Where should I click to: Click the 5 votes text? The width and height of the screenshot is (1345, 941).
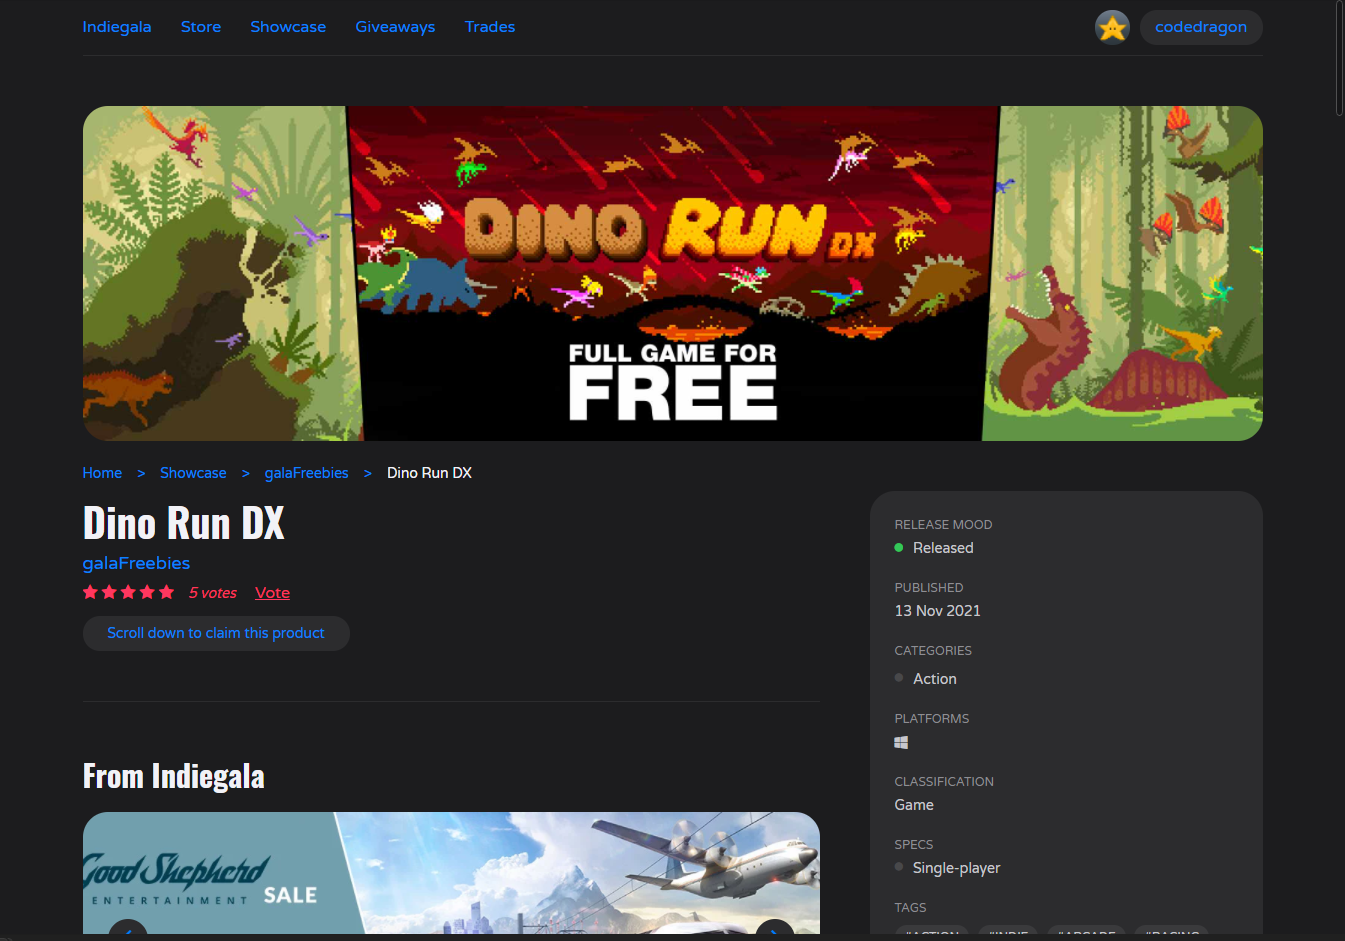point(213,593)
